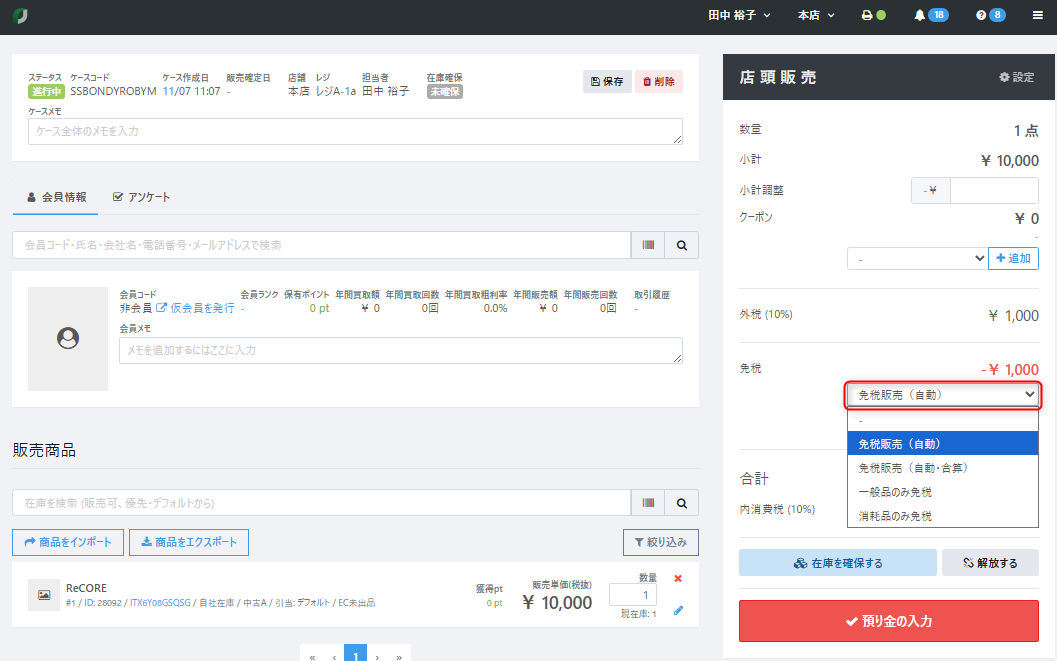Open item code ITX6Y08GSQSG link

[160, 603]
